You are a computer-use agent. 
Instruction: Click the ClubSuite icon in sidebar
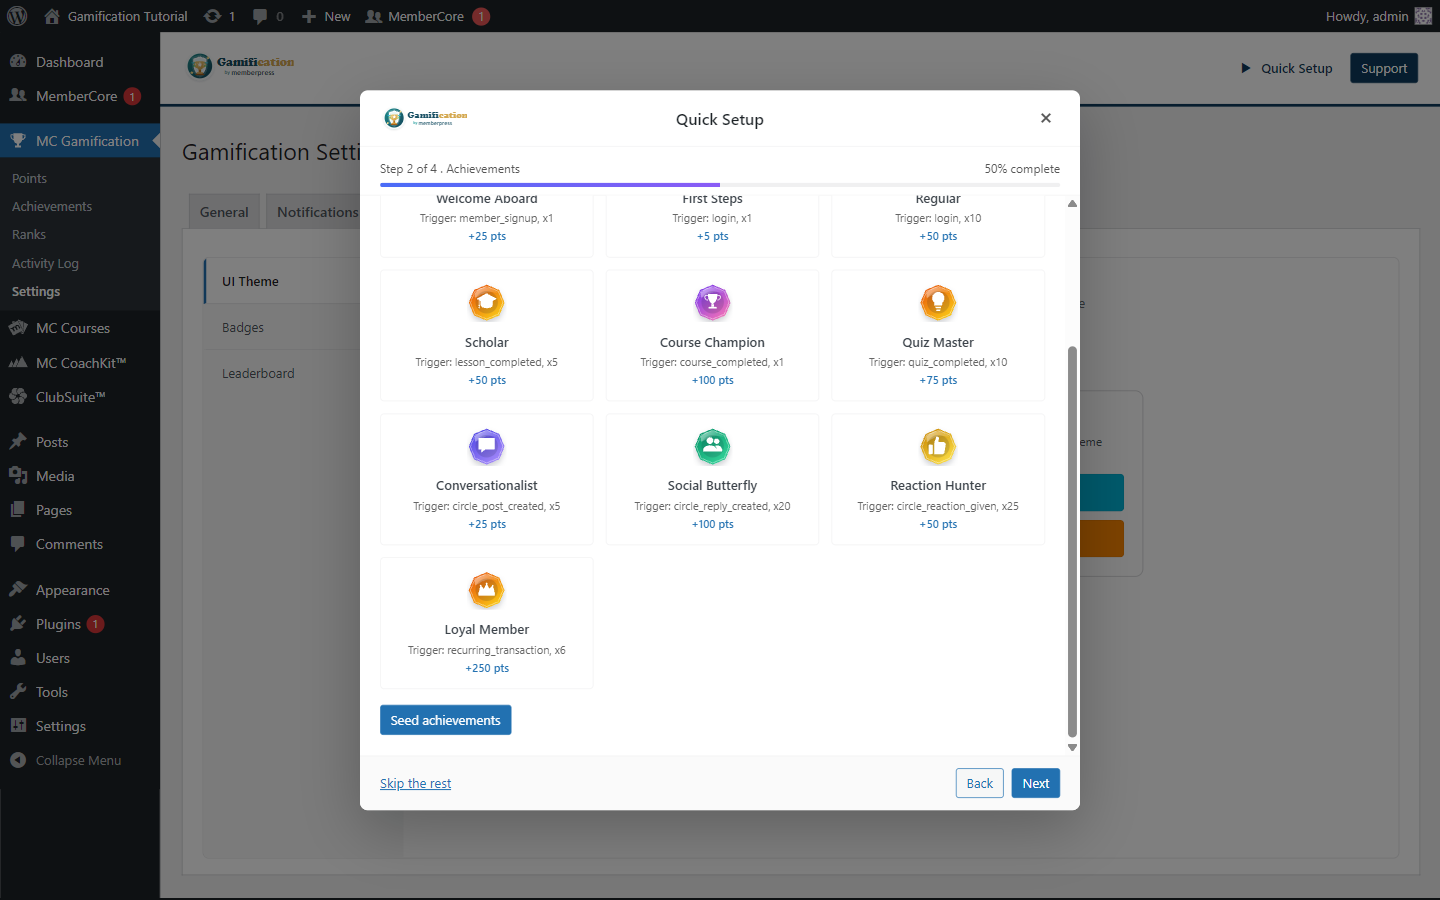click(x=18, y=397)
